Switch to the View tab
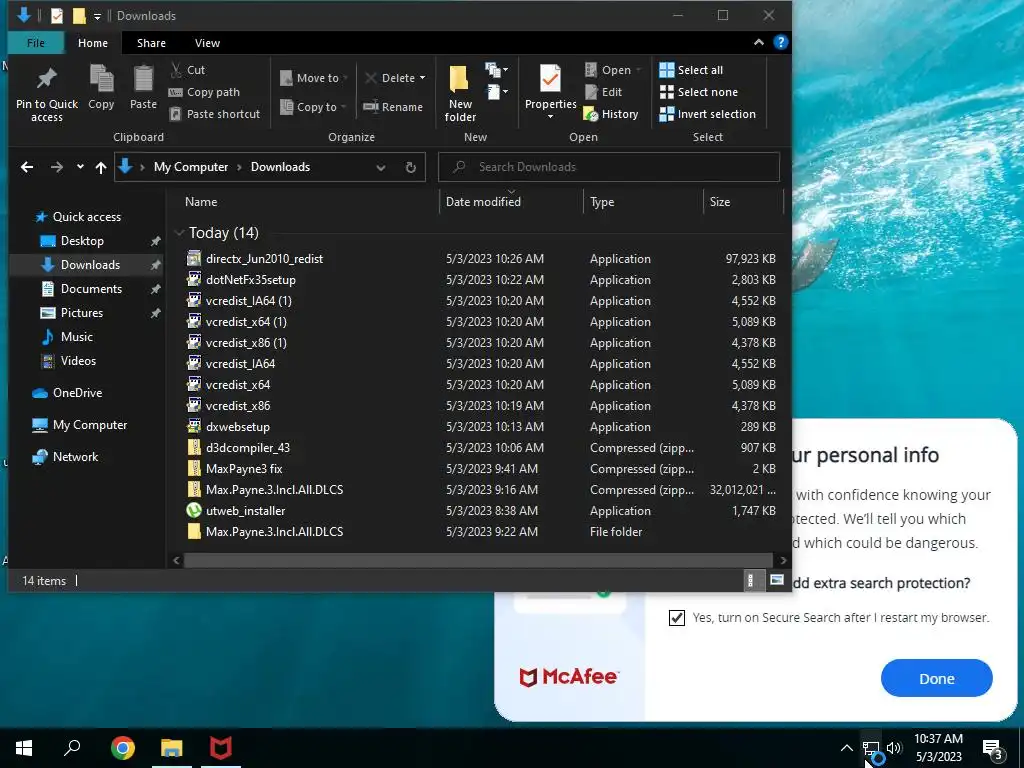 tap(207, 43)
